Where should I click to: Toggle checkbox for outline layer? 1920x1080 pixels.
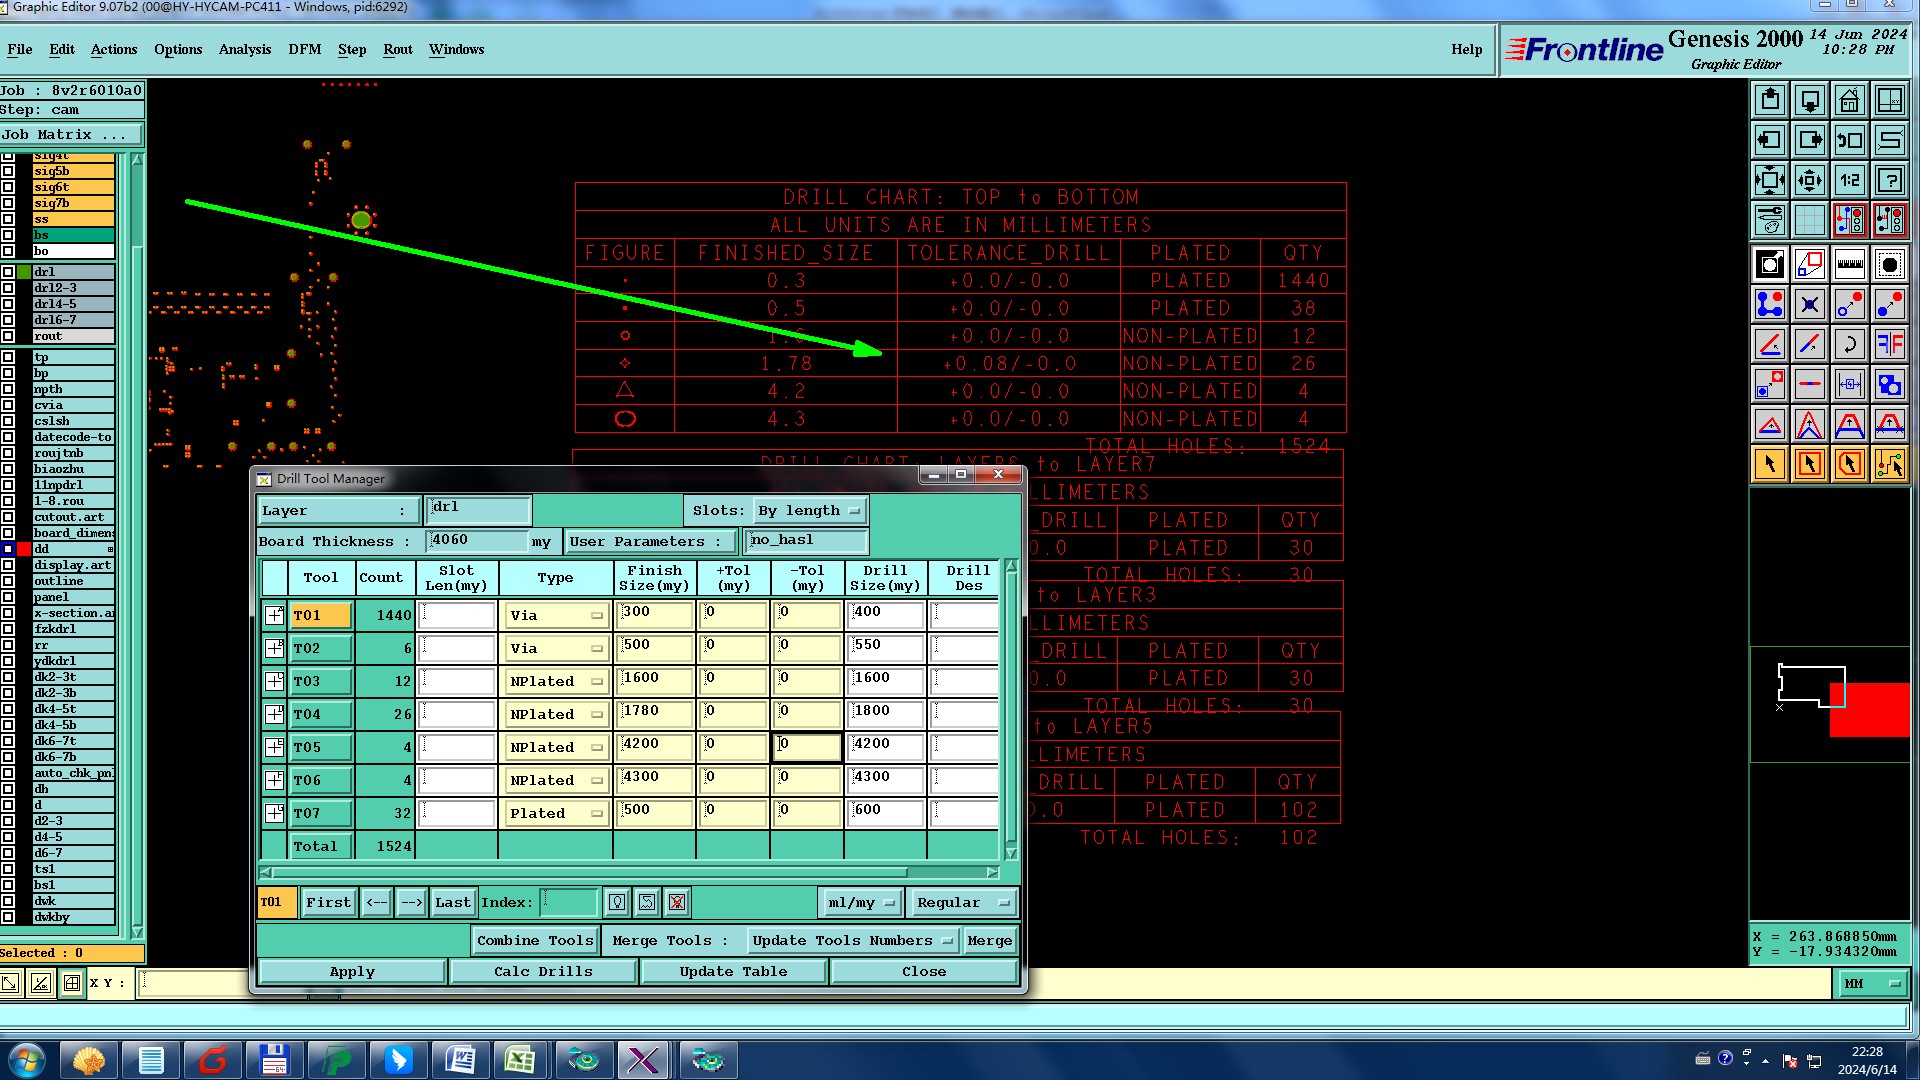(x=8, y=581)
